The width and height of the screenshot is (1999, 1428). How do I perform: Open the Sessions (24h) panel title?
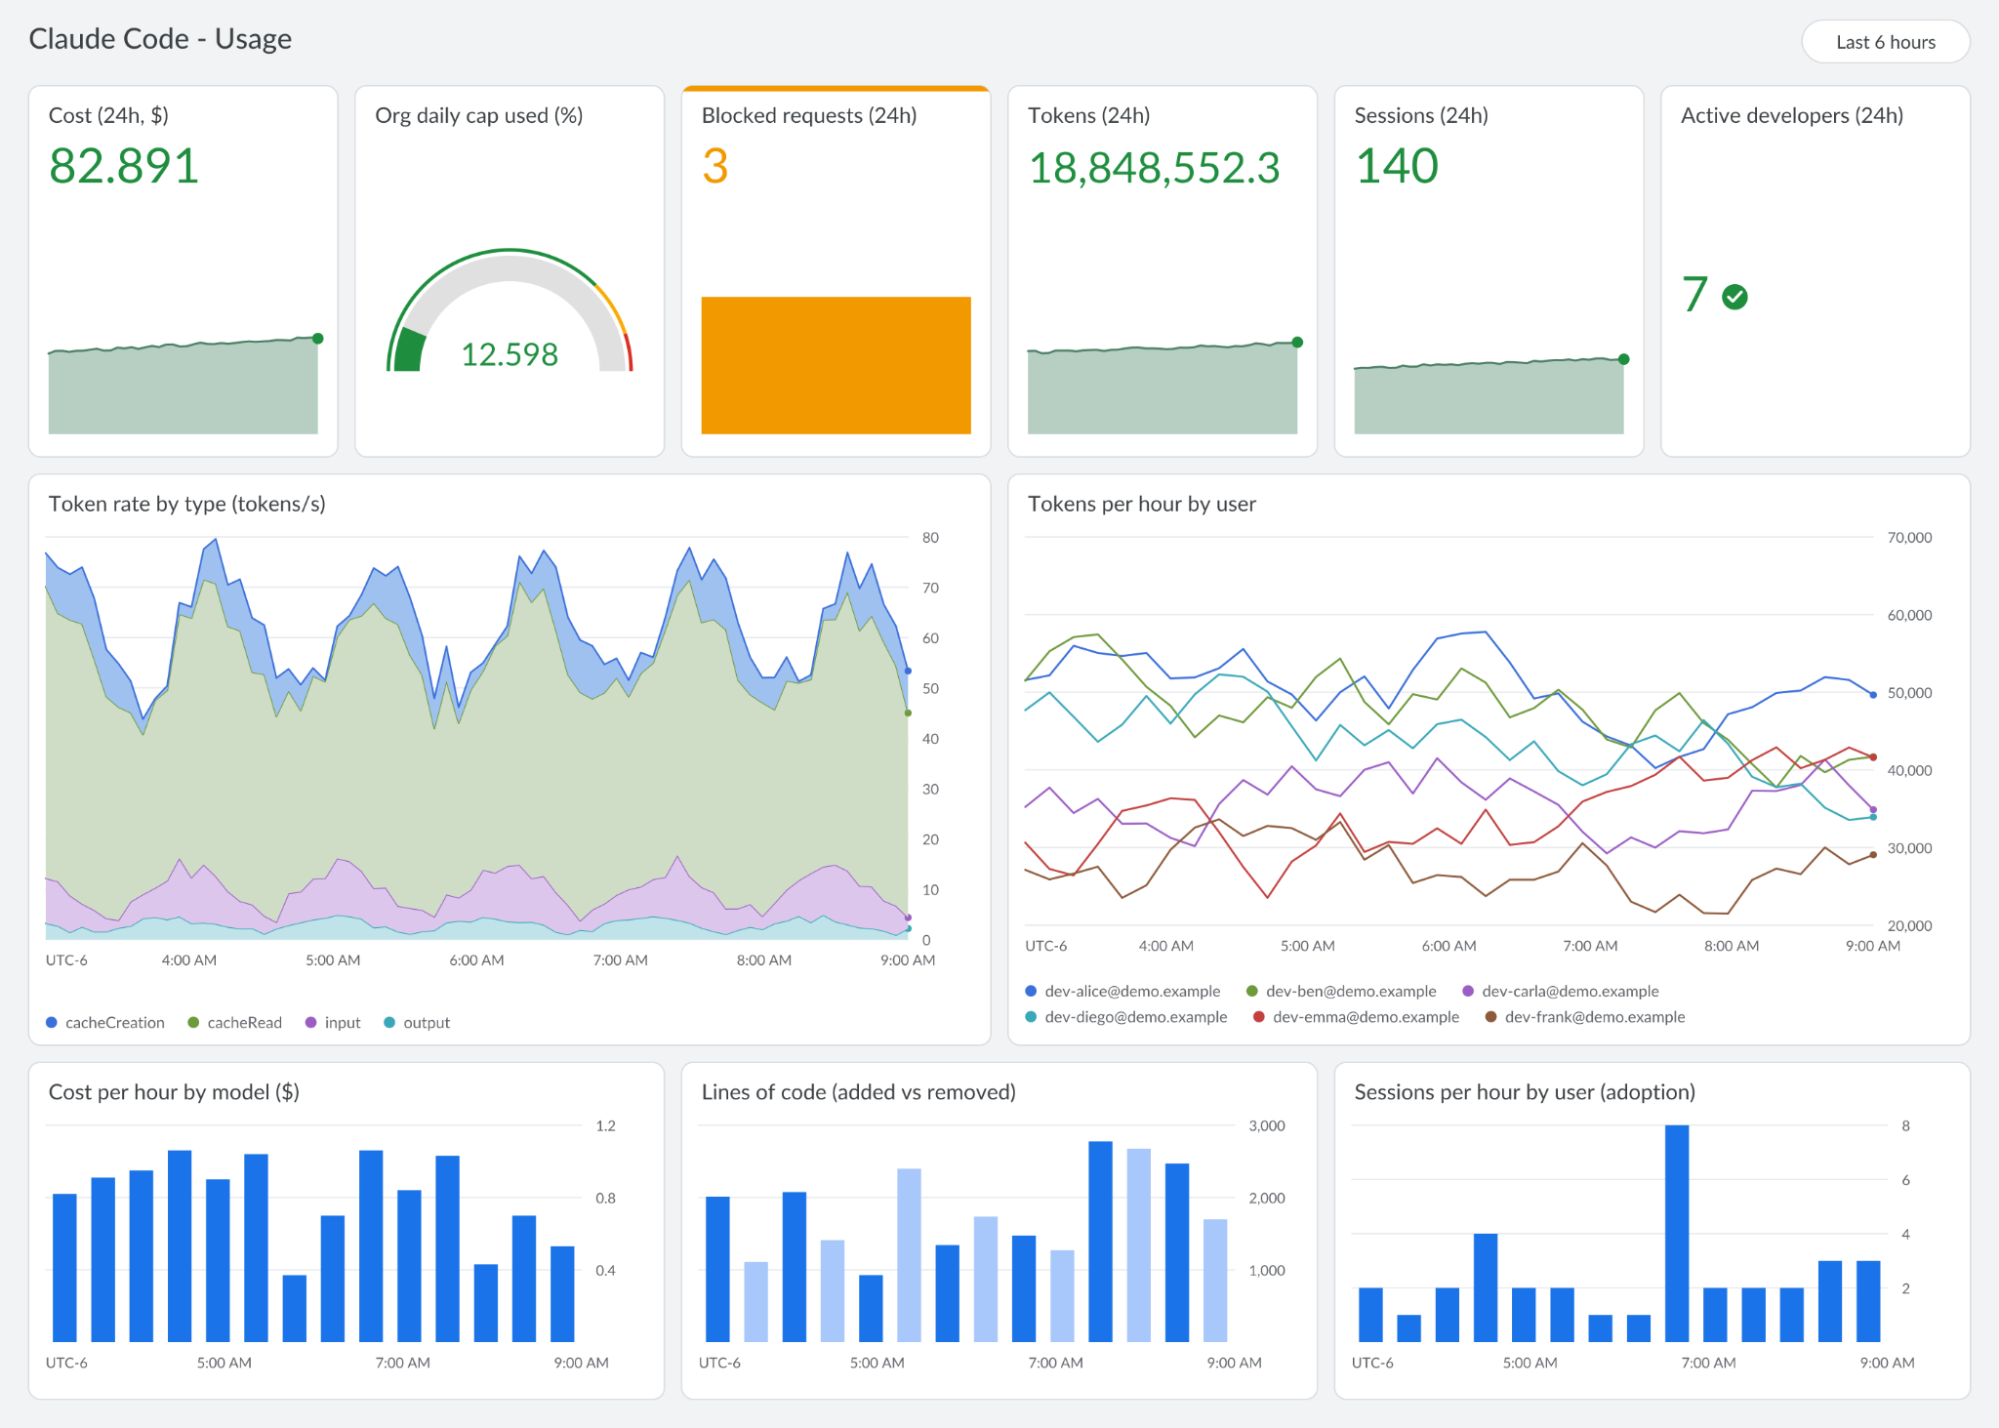(1421, 115)
